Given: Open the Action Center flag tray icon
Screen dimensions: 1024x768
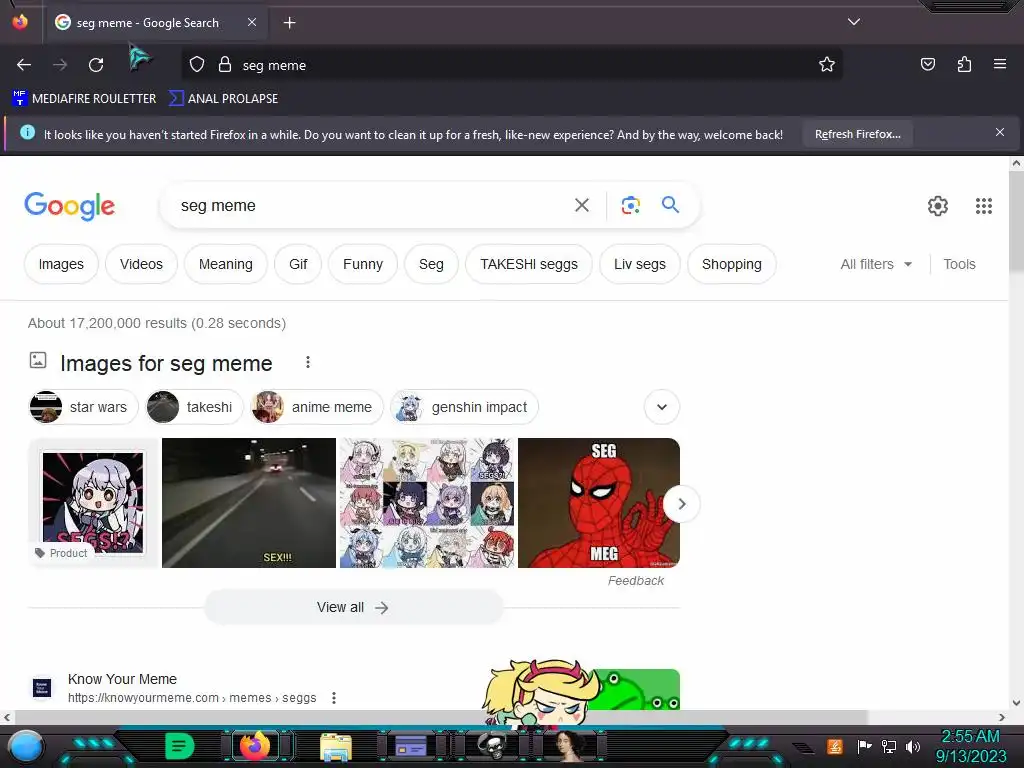Looking at the screenshot, I should (864, 746).
